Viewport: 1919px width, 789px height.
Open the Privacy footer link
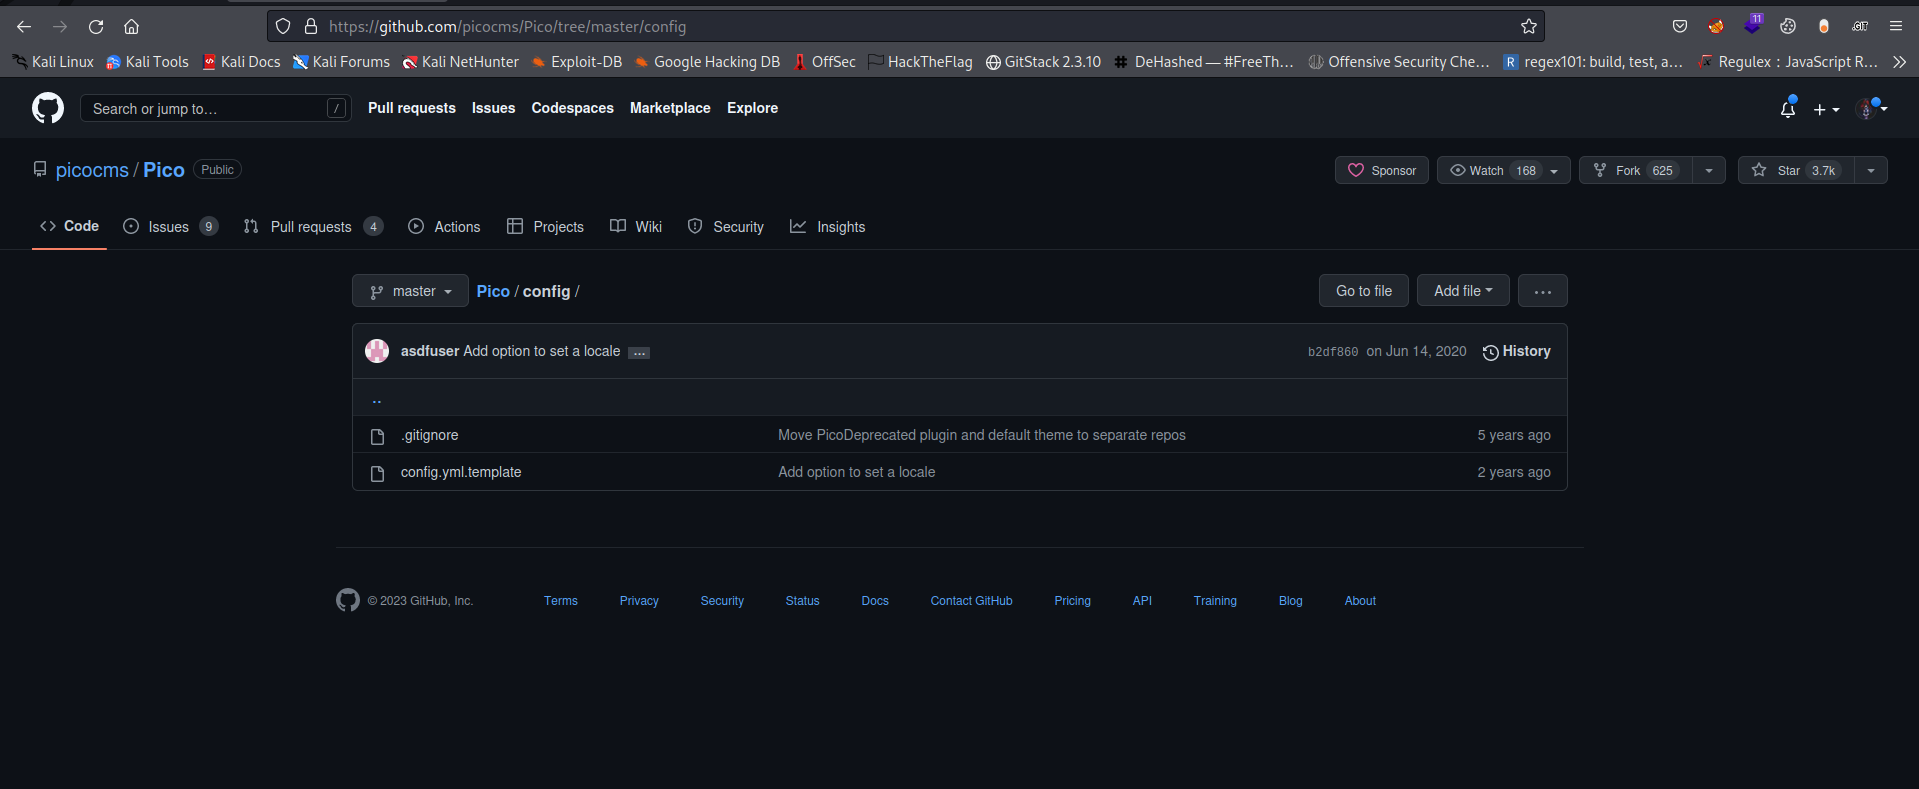pyautogui.click(x=639, y=601)
